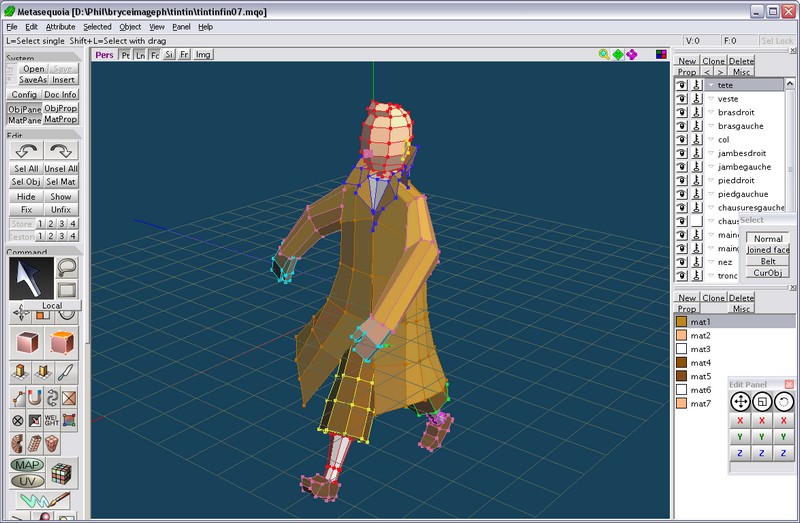Toggle Pt point display button

(126, 55)
